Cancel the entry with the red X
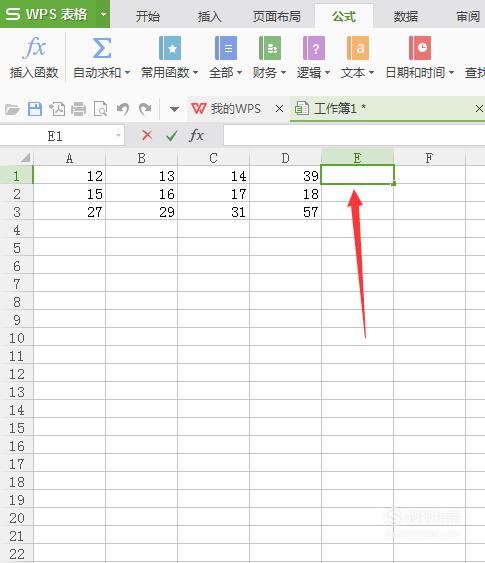This screenshot has width=485, height=563. [147, 135]
